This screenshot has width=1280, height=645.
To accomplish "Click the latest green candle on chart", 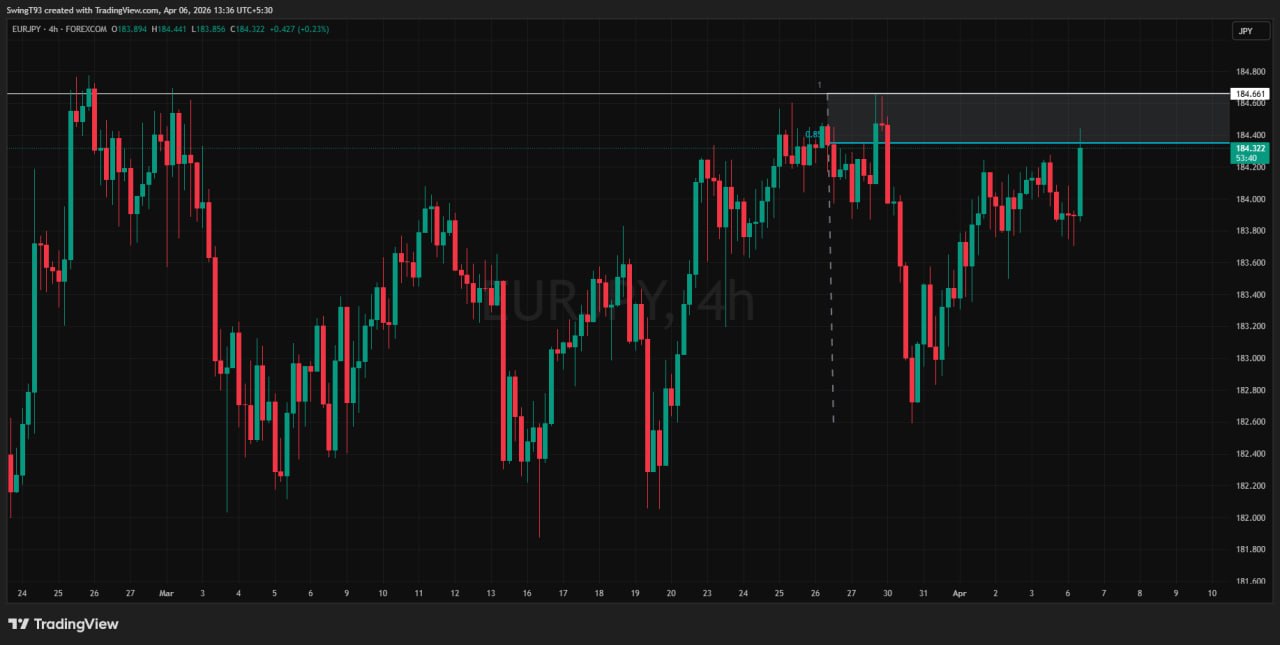I will [1080, 180].
